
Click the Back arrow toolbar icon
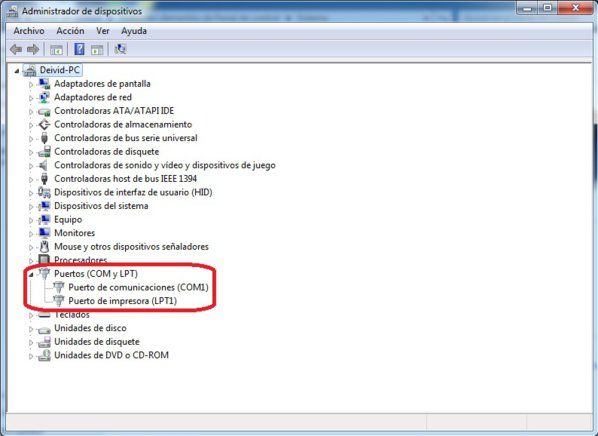16,49
